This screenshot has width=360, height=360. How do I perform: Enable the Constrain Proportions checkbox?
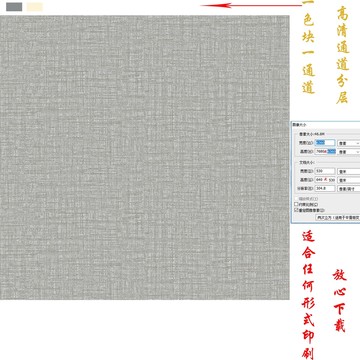[x=296, y=204]
